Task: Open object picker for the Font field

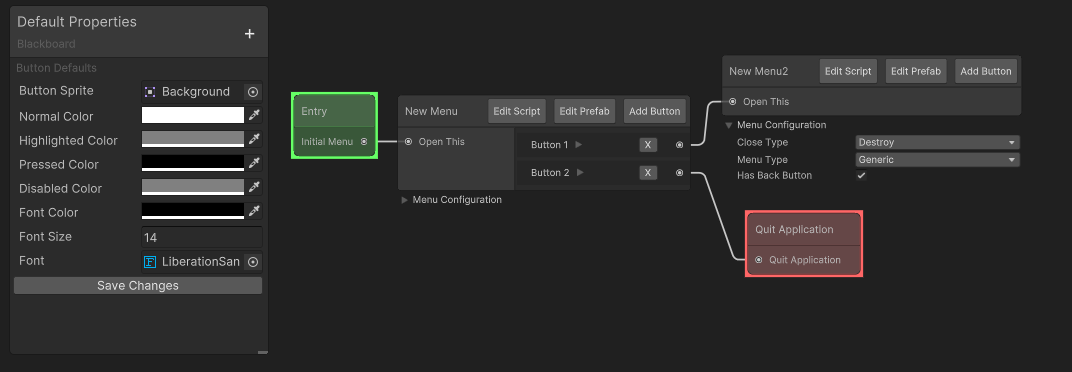Action: [x=253, y=262]
